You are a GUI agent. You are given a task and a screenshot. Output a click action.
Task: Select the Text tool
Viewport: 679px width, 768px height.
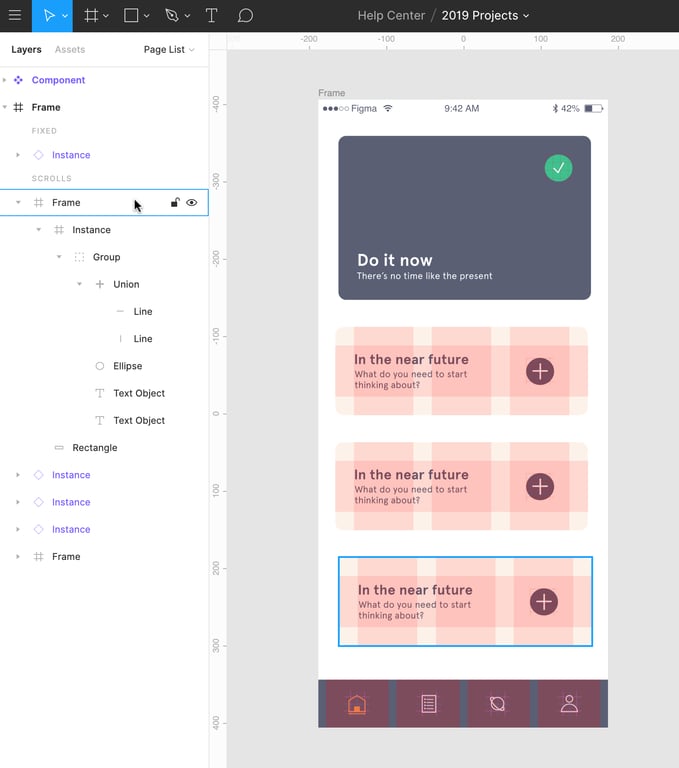click(212, 16)
